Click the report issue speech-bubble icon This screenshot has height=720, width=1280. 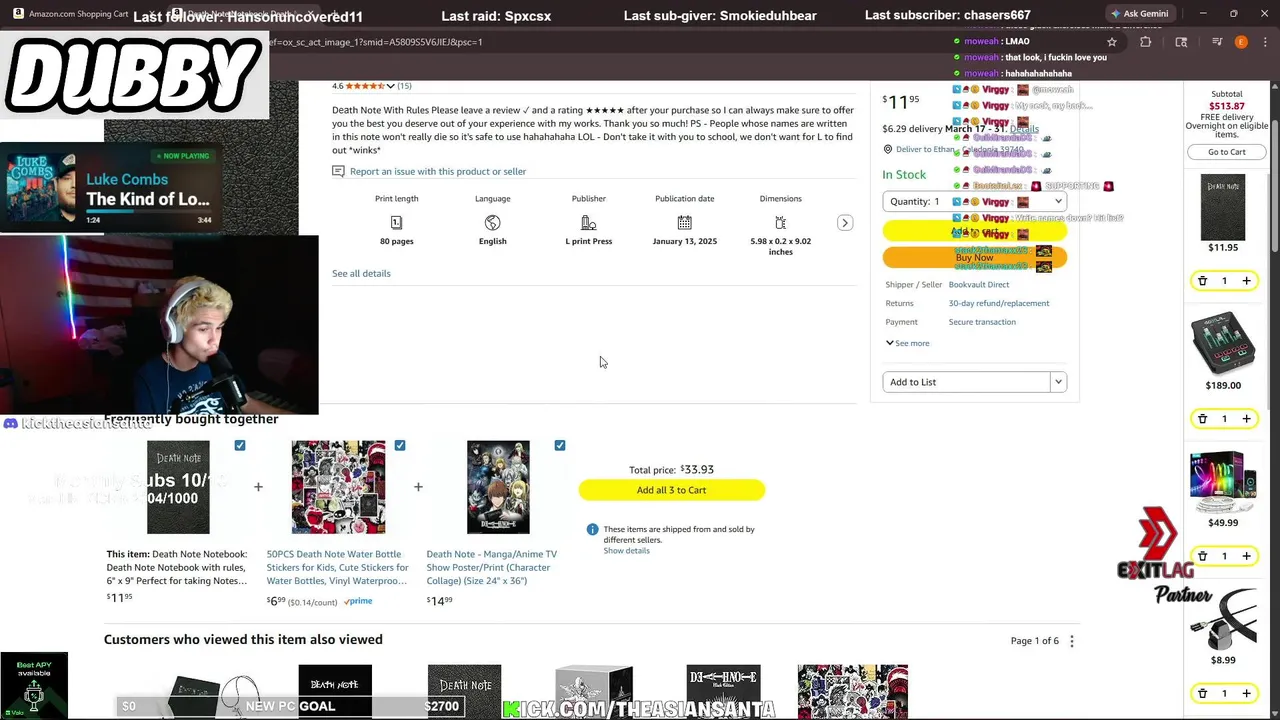tap(338, 172)
